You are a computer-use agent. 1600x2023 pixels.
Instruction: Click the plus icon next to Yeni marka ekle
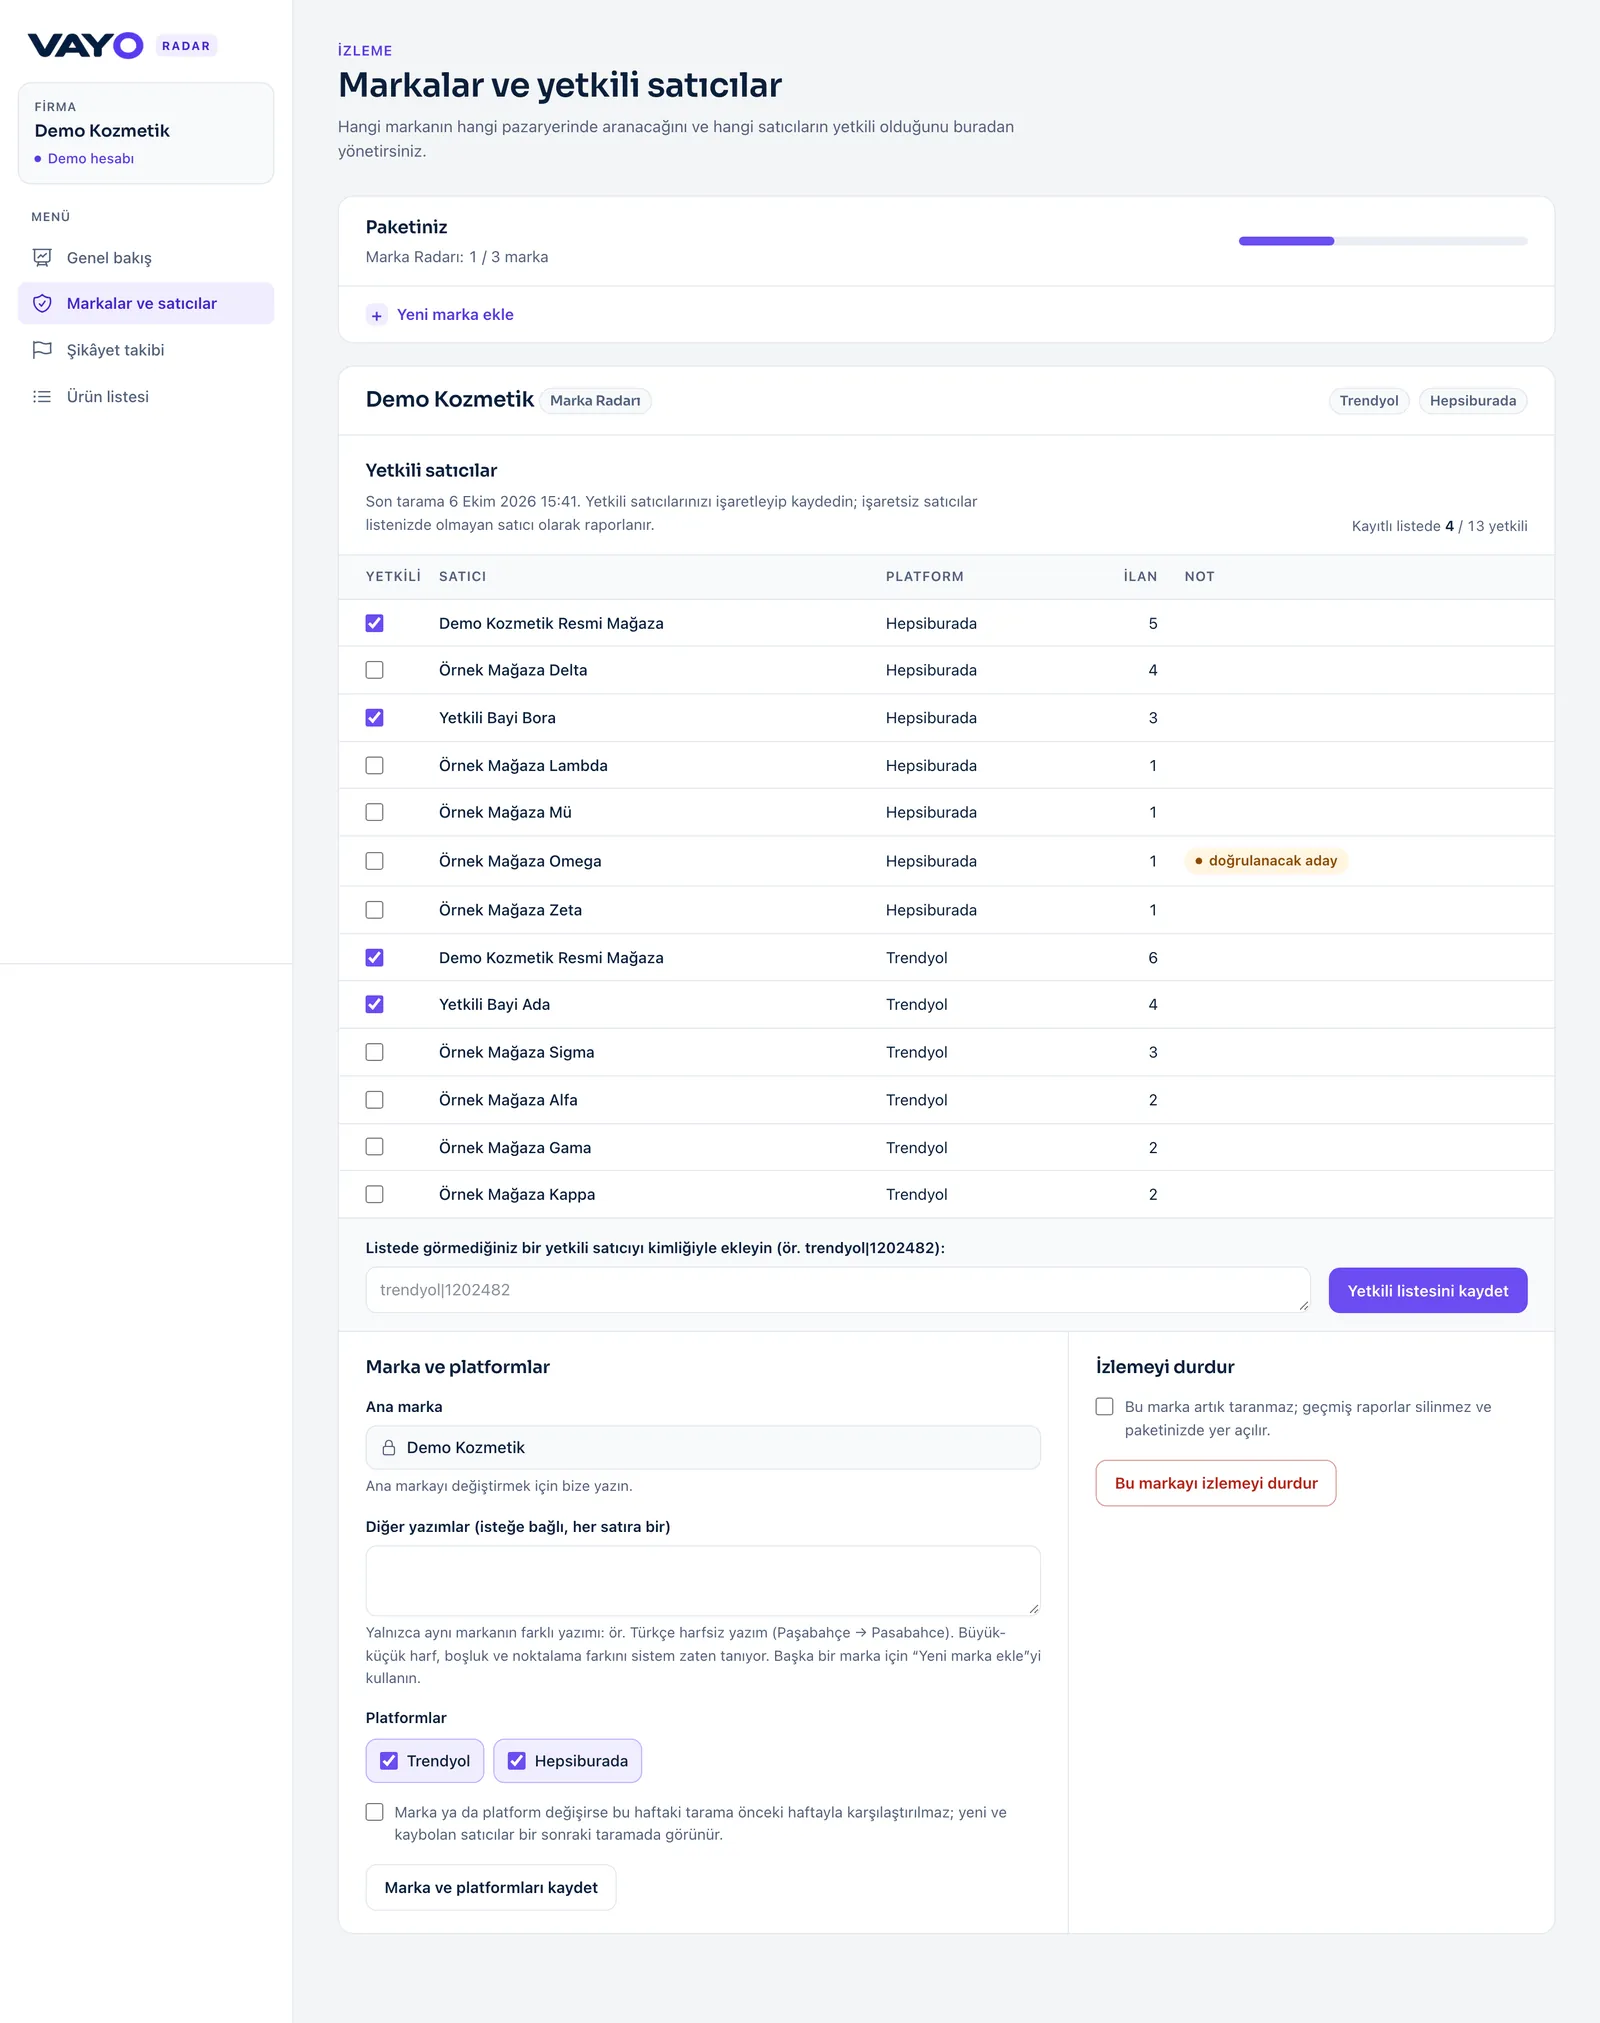pyautogui.click(x=376, y=315)
